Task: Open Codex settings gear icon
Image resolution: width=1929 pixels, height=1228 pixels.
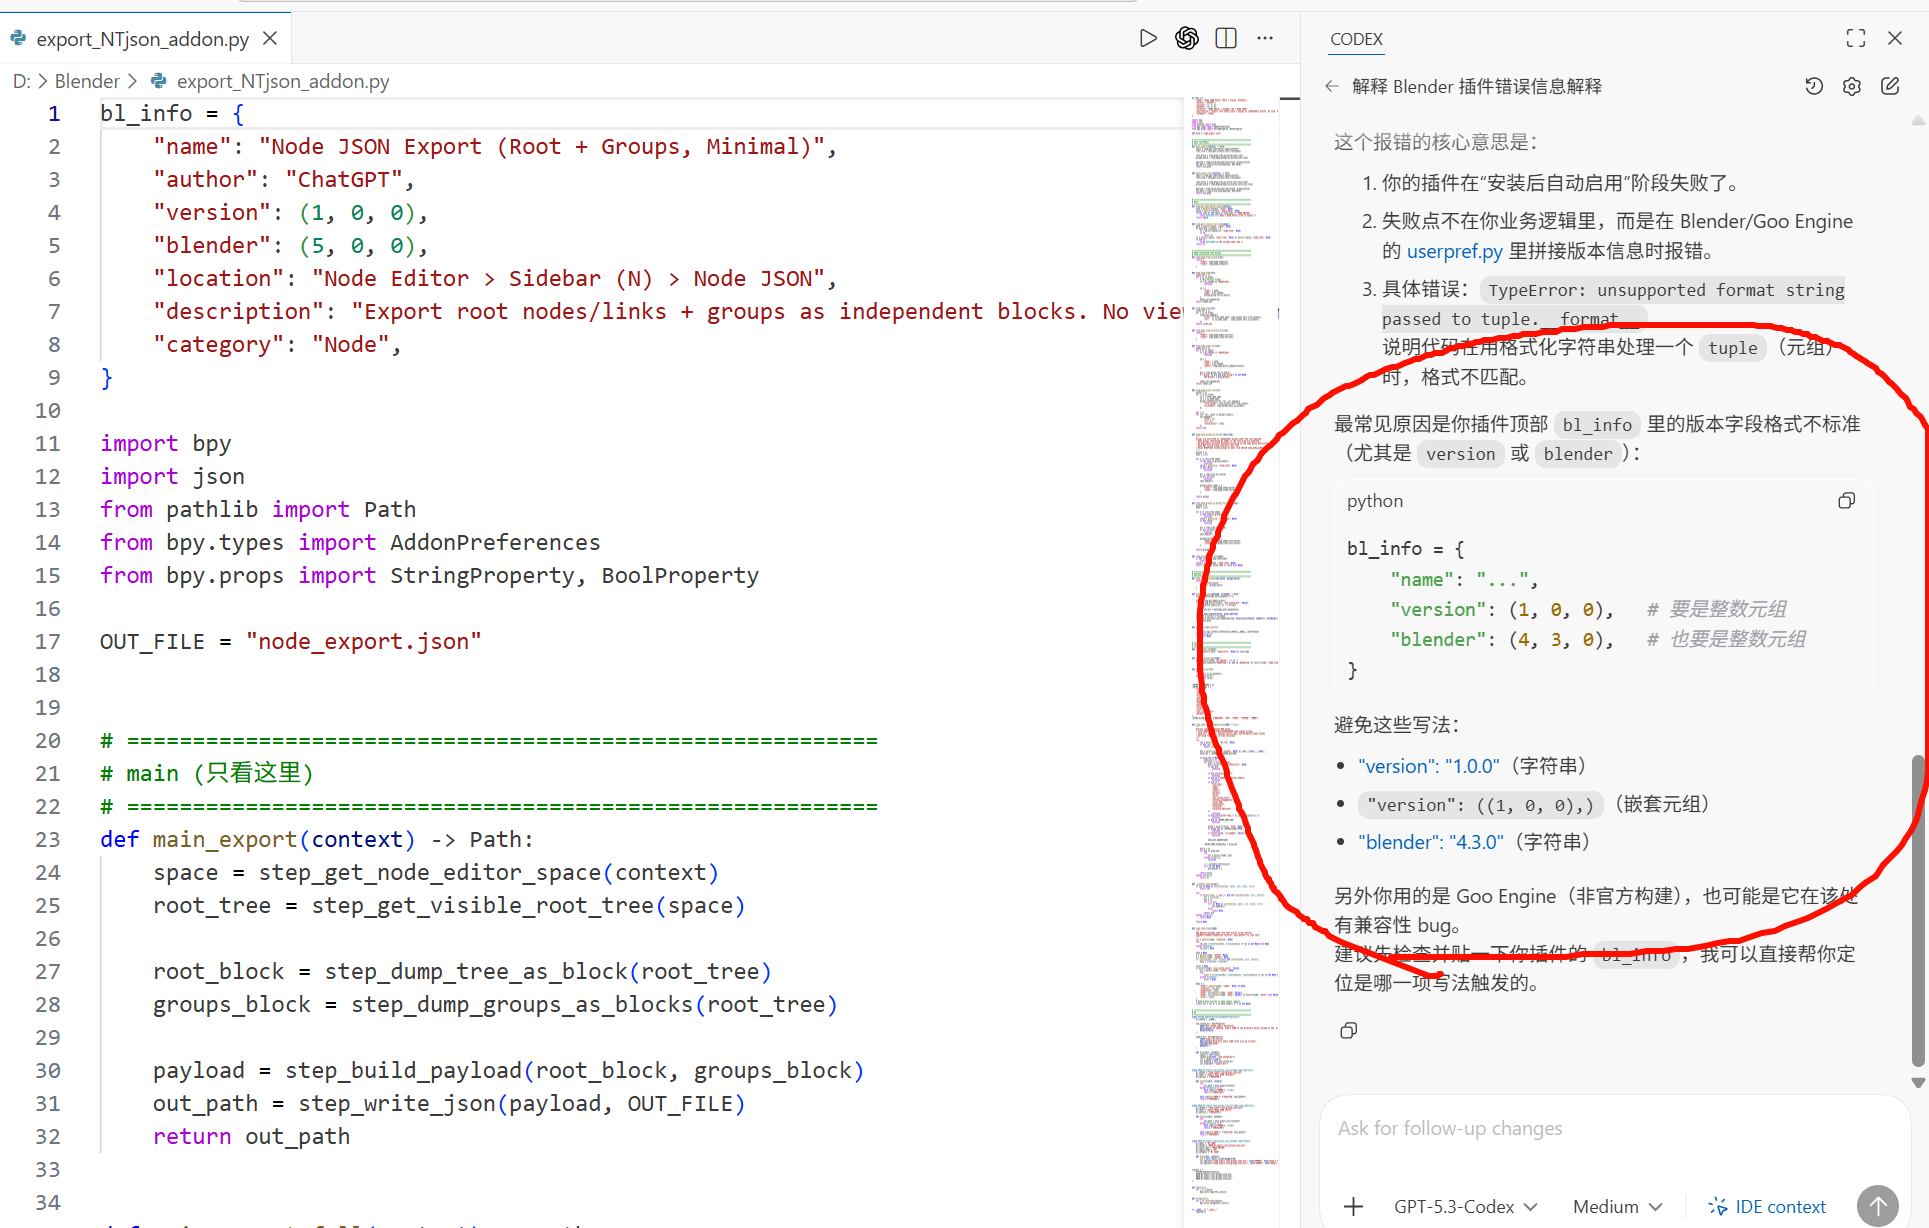Action: tap(1852, 86)
